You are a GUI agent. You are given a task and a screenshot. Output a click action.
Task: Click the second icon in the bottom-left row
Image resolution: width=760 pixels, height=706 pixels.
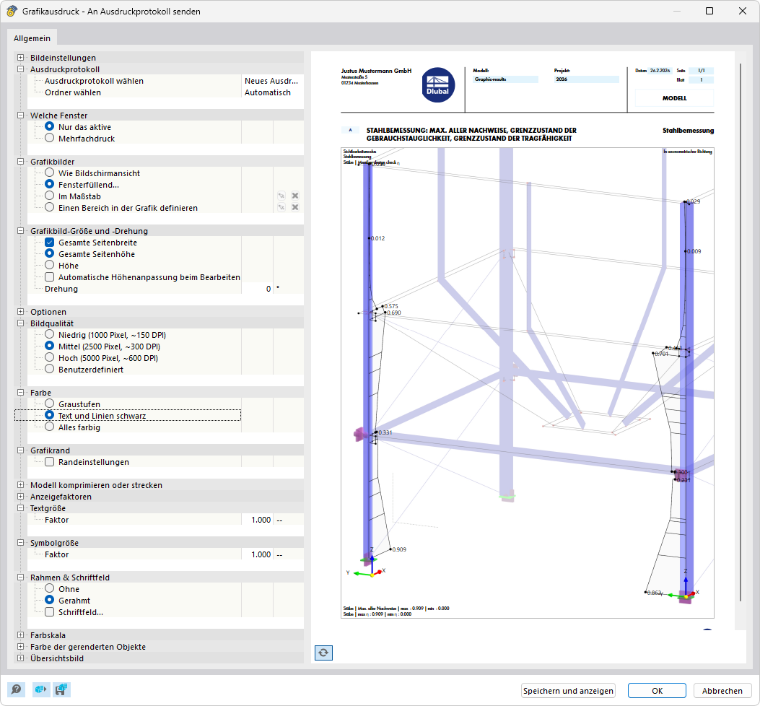[41, 689]
